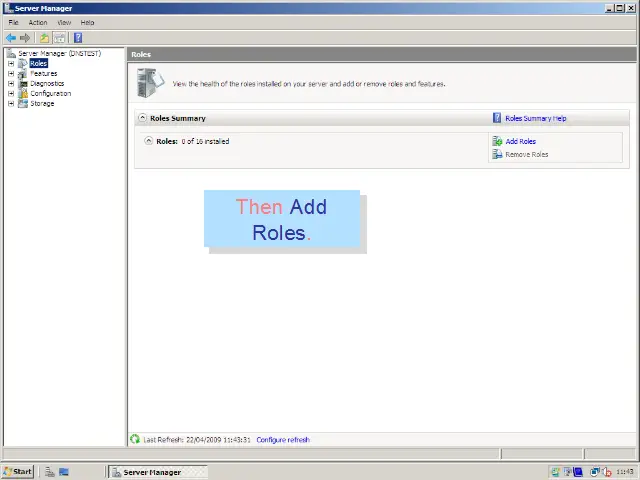Click the Up one level folder icon
Image resolution: width=640 pixels, height=480 pixels.
point(44,38)
